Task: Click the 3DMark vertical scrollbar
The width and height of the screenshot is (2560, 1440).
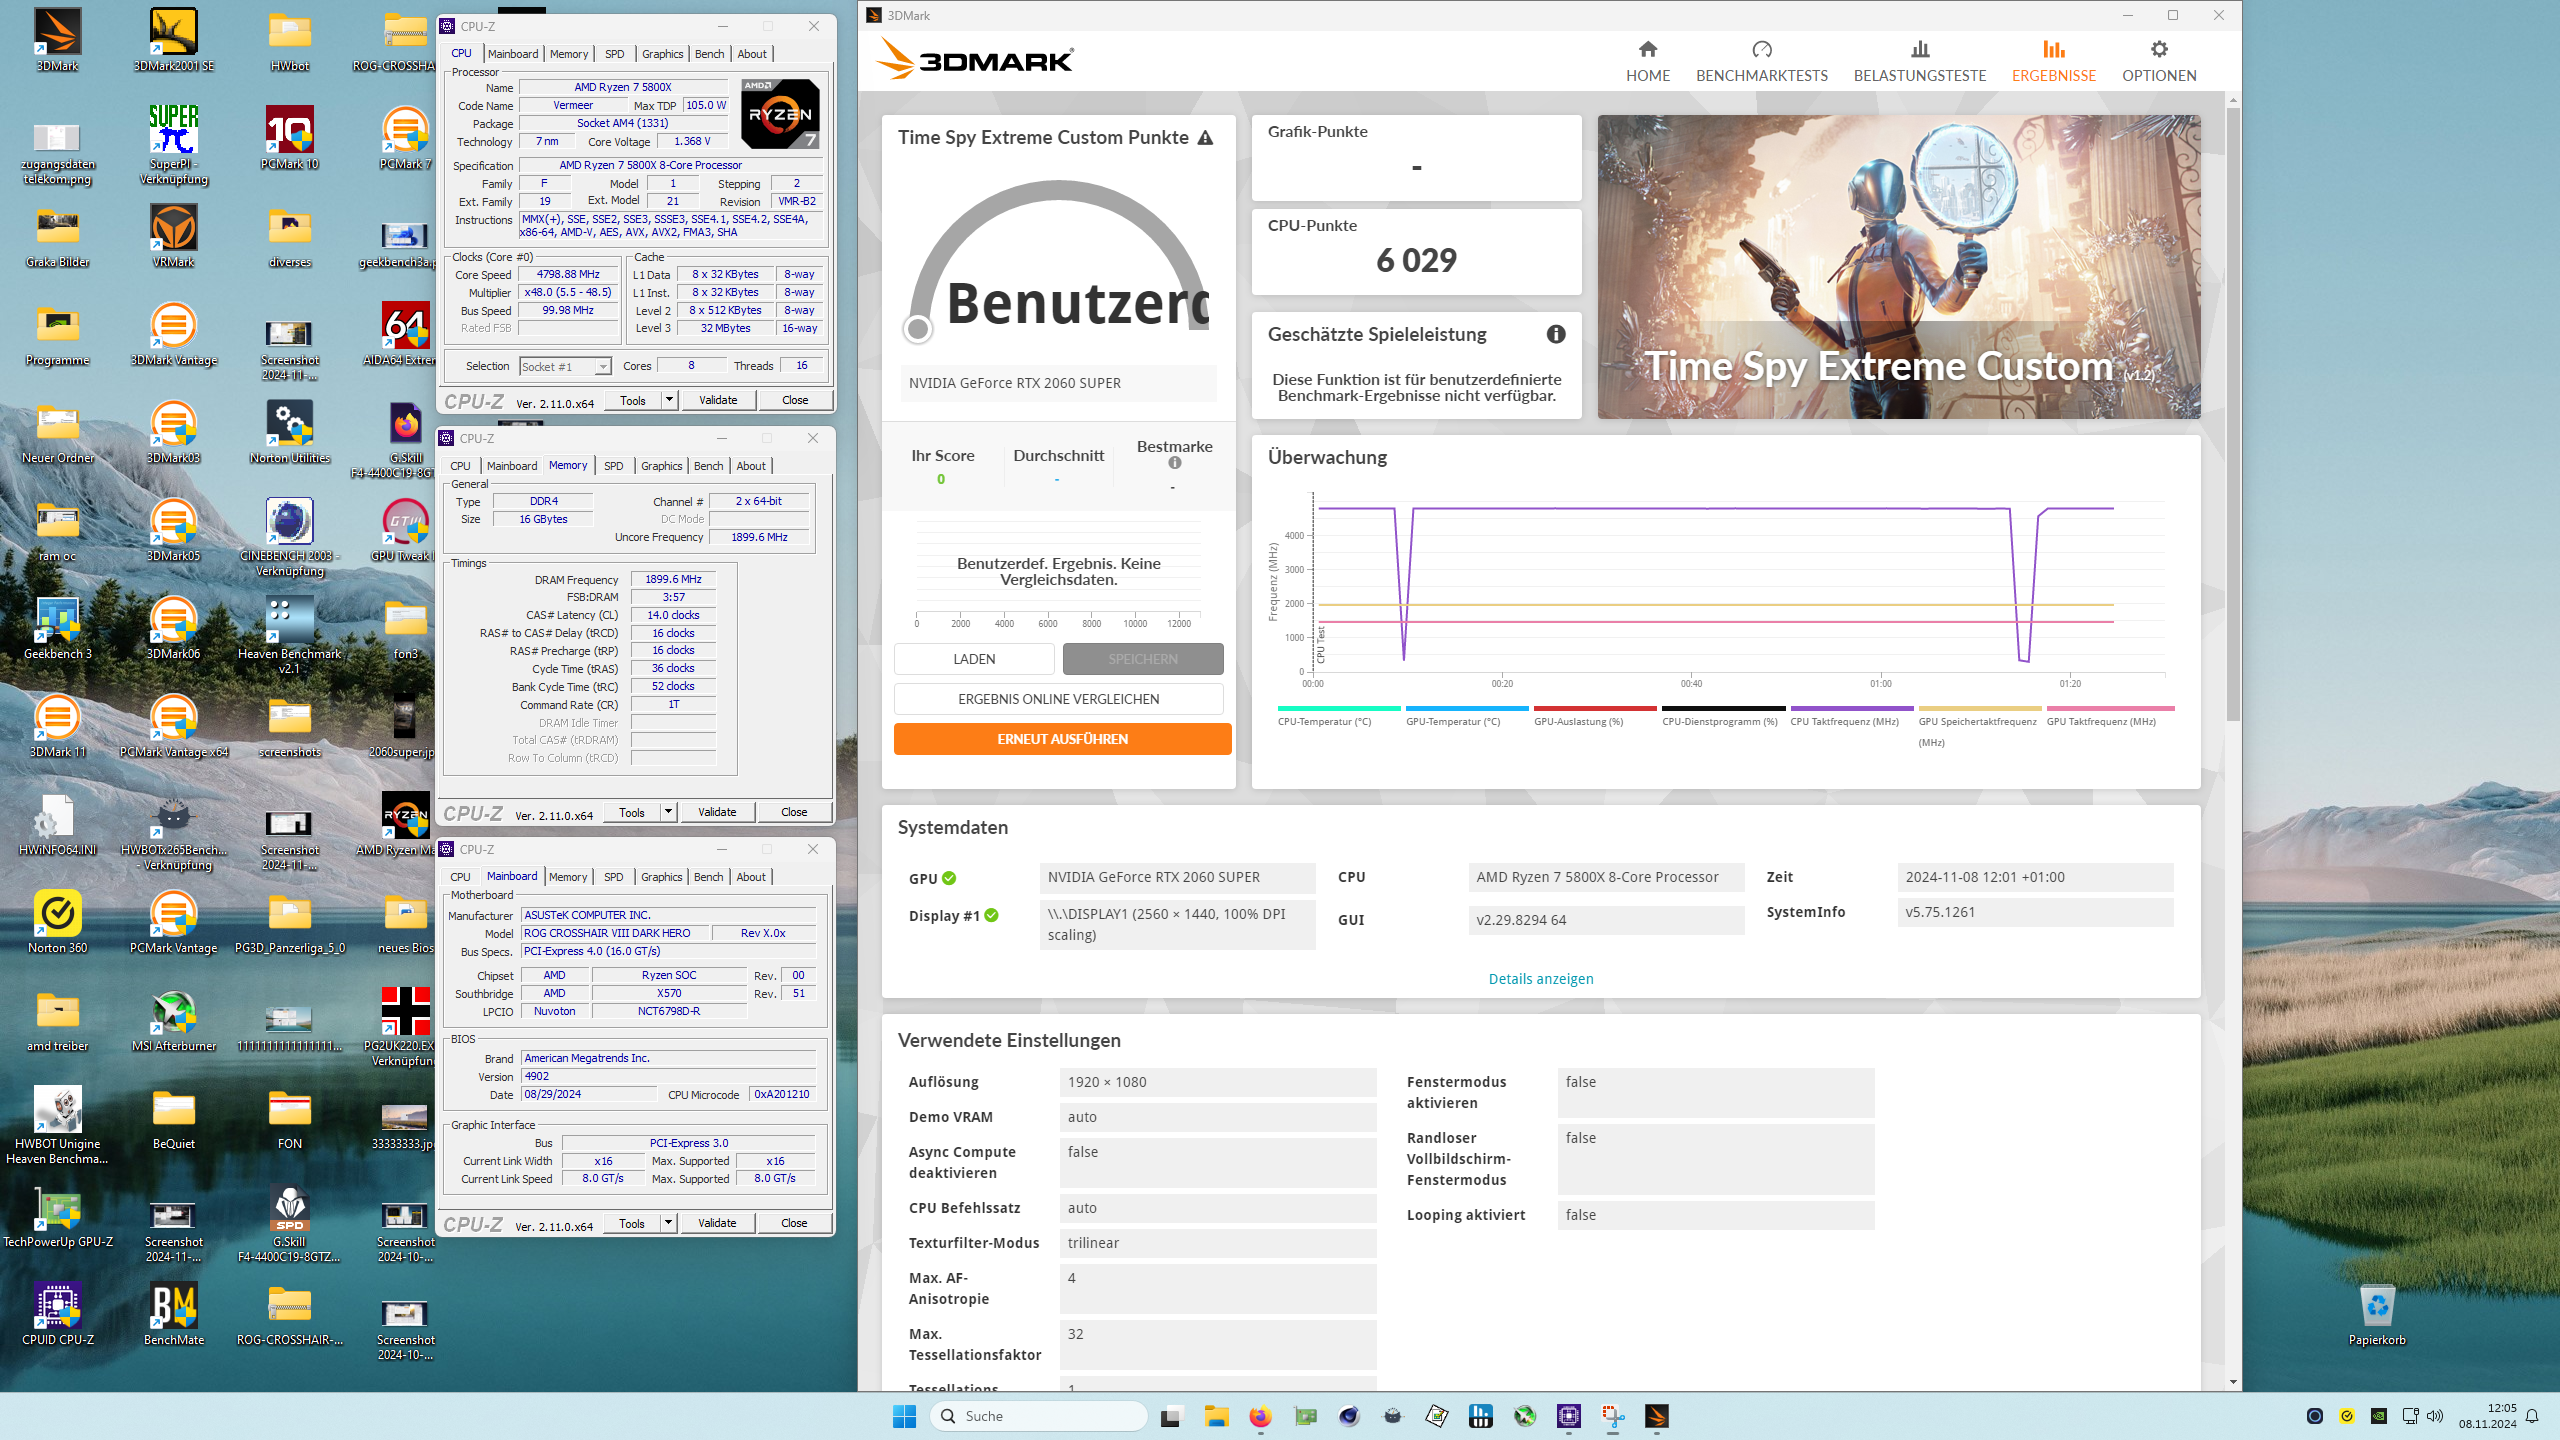Action: tap(2233, 414)
